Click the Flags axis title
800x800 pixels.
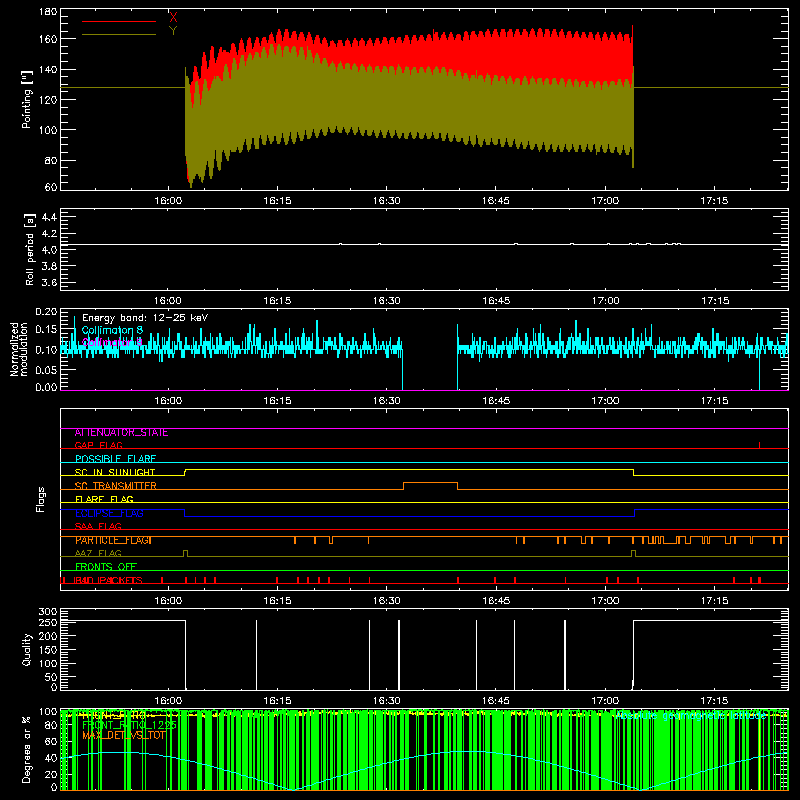coord(40,499)
